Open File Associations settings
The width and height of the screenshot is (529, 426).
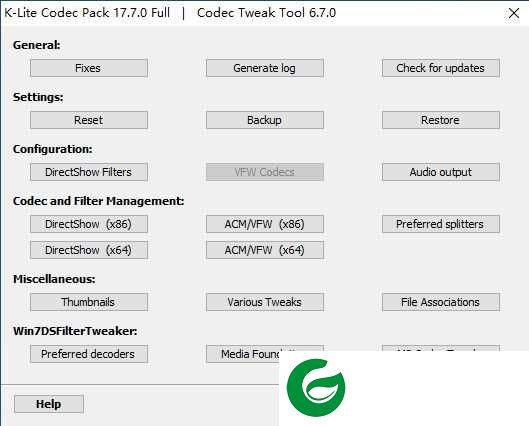pyautogui.click(x=441, y=302)
